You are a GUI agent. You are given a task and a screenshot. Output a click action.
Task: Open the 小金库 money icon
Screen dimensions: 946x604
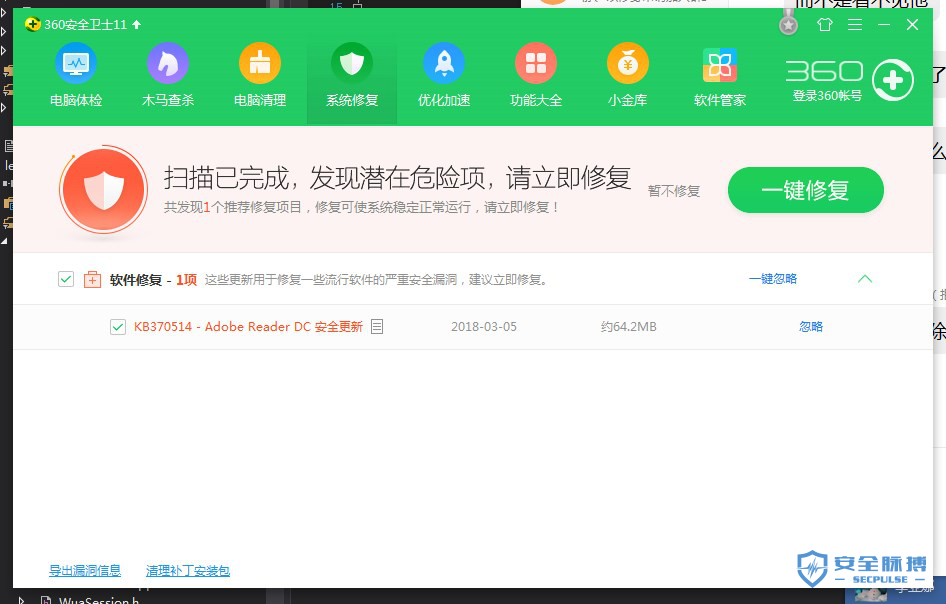click(627, 74)
